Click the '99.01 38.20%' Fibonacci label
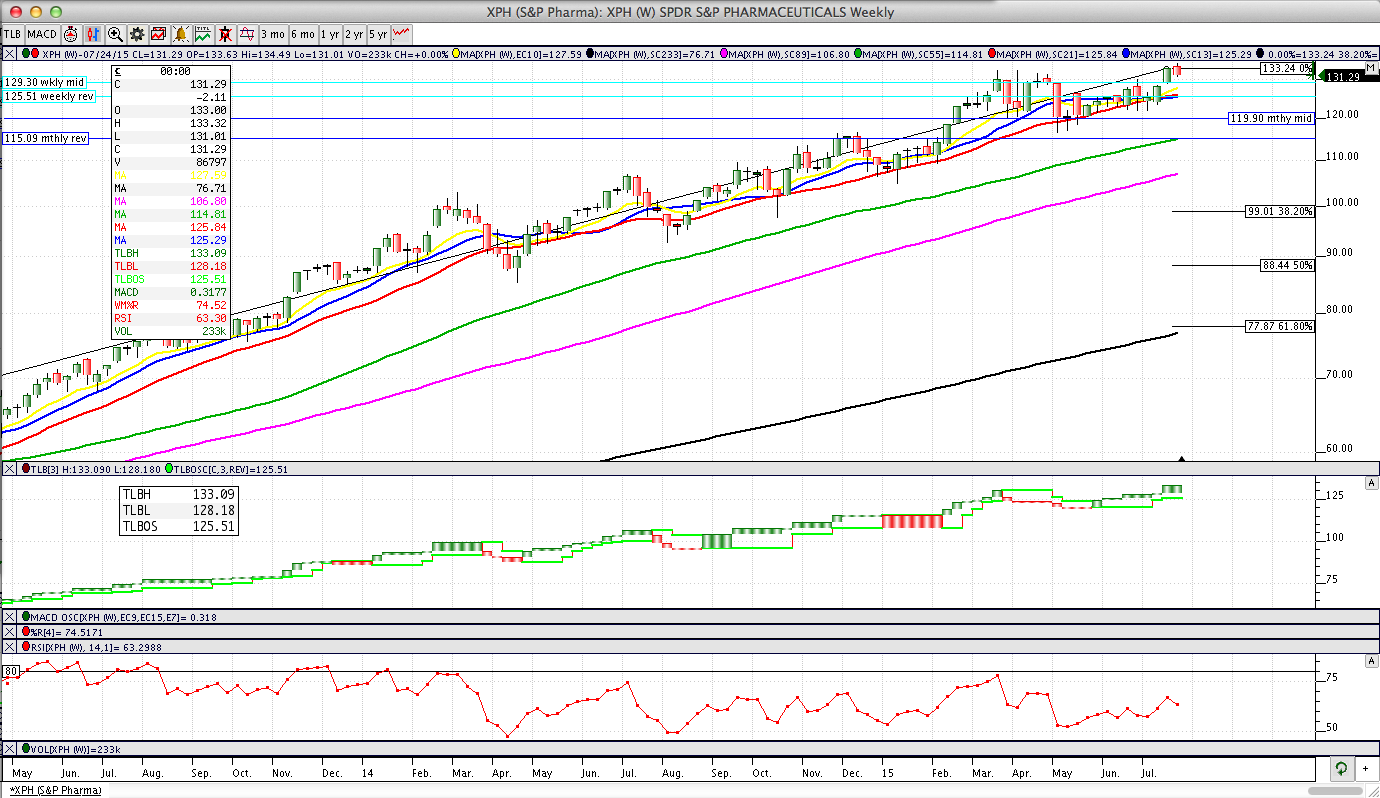 [1279, 211]
